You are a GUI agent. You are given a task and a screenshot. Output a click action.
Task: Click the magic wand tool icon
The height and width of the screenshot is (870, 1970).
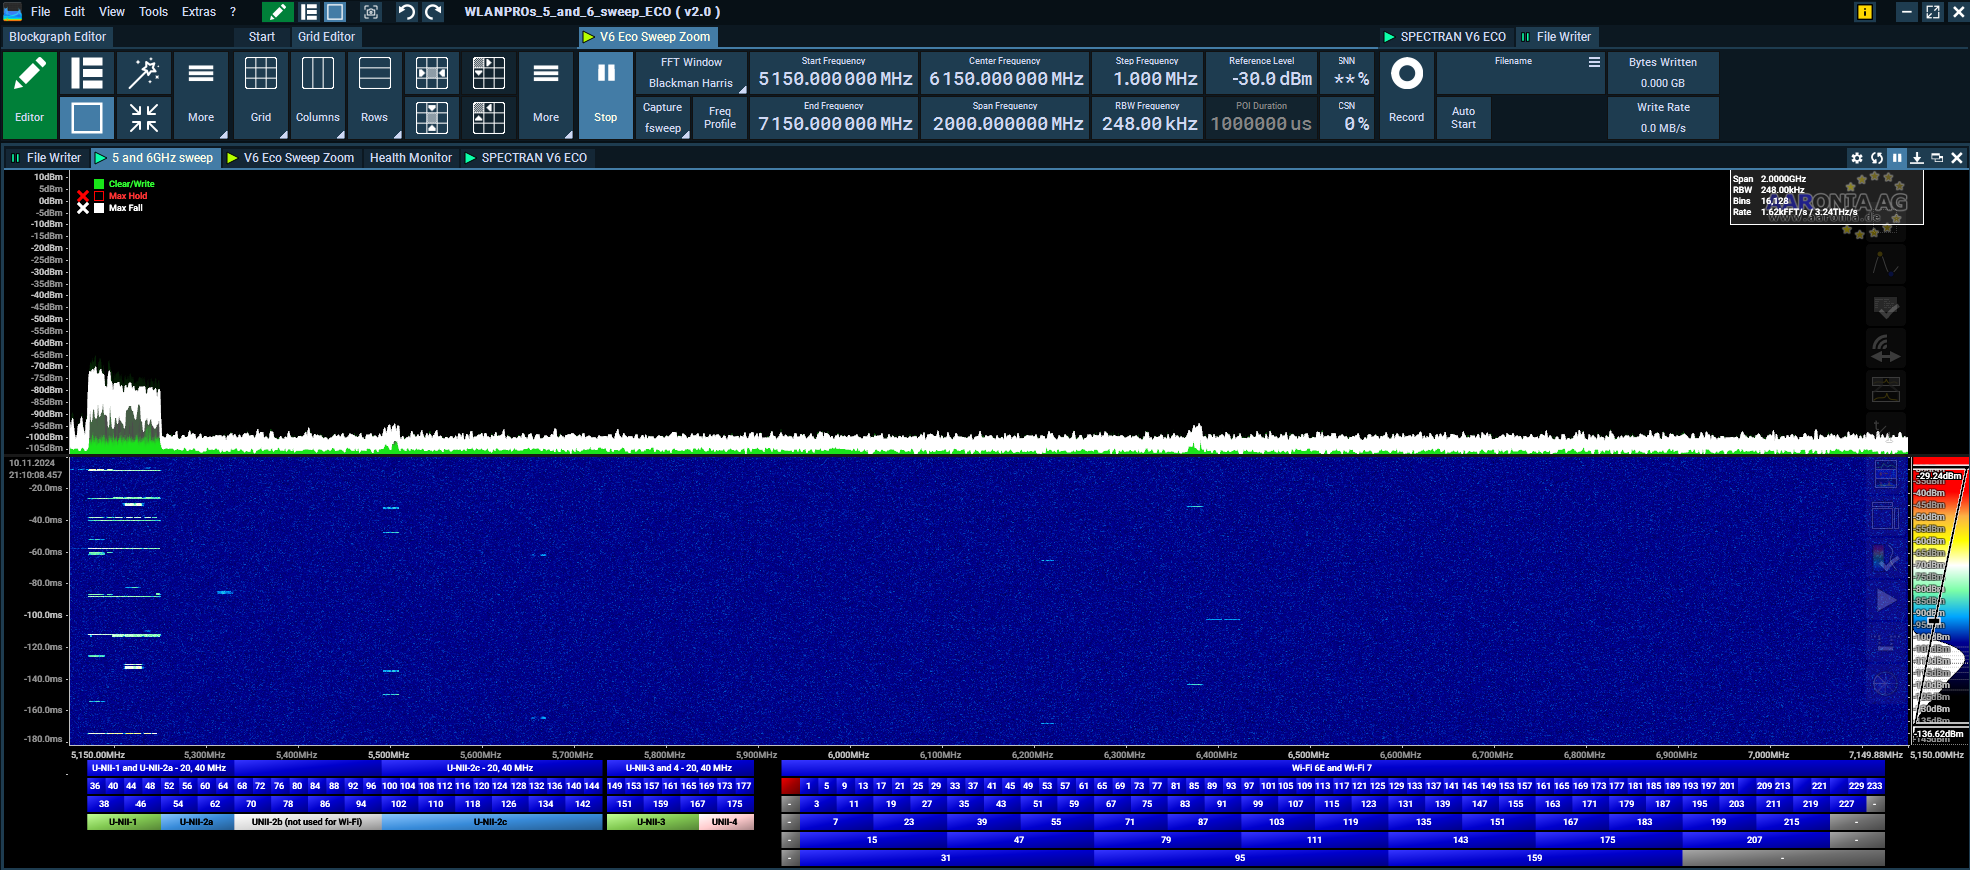(x=144, y=73)
